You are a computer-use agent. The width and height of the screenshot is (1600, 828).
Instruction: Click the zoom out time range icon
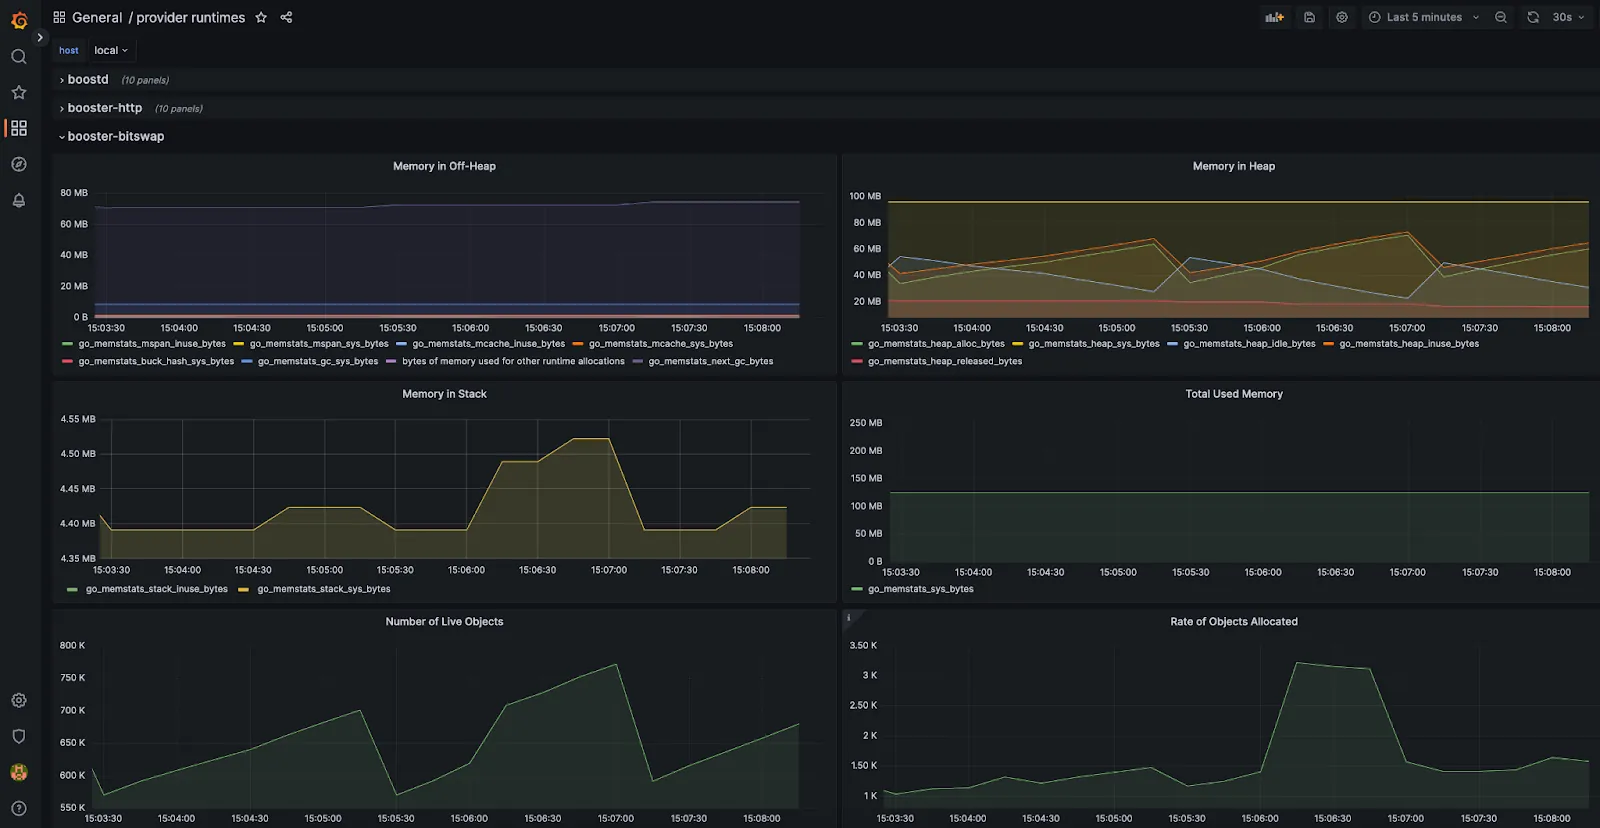[1500, 17]
